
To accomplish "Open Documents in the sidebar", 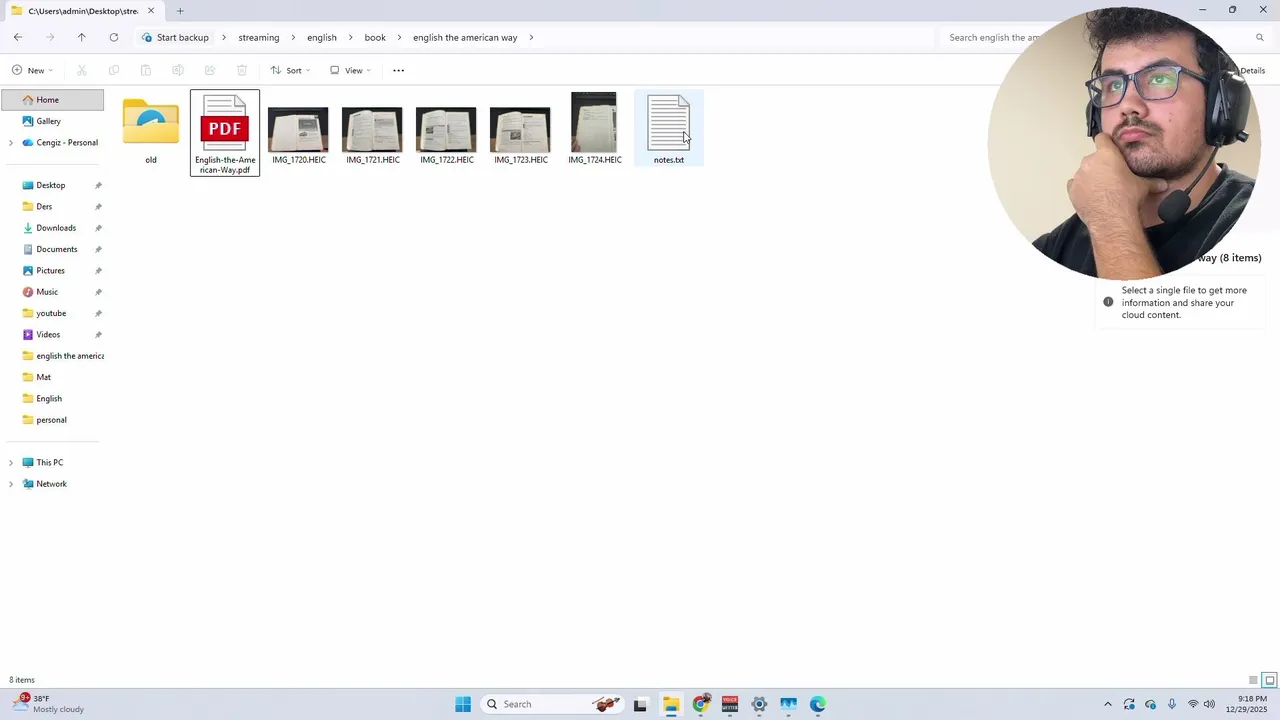I will tap(57, 249).
